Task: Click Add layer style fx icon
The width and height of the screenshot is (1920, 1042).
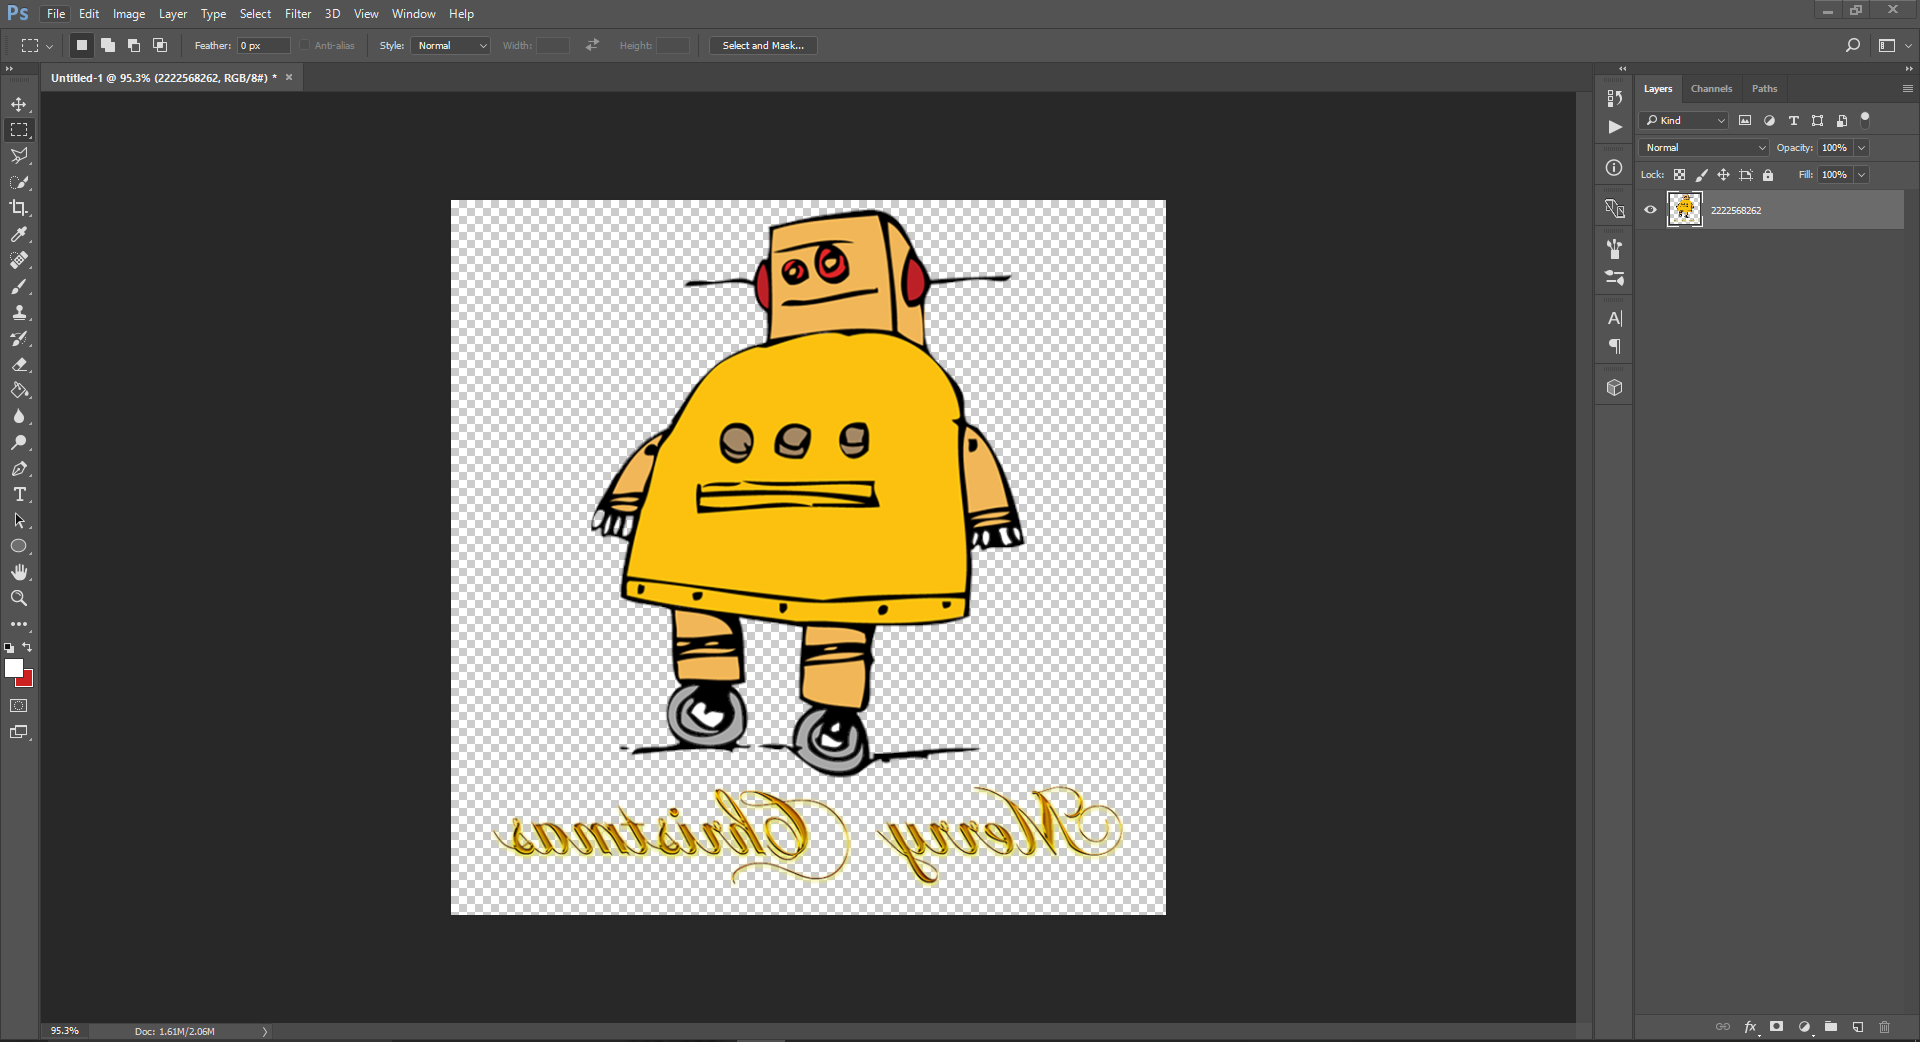Action: 1750,1027
